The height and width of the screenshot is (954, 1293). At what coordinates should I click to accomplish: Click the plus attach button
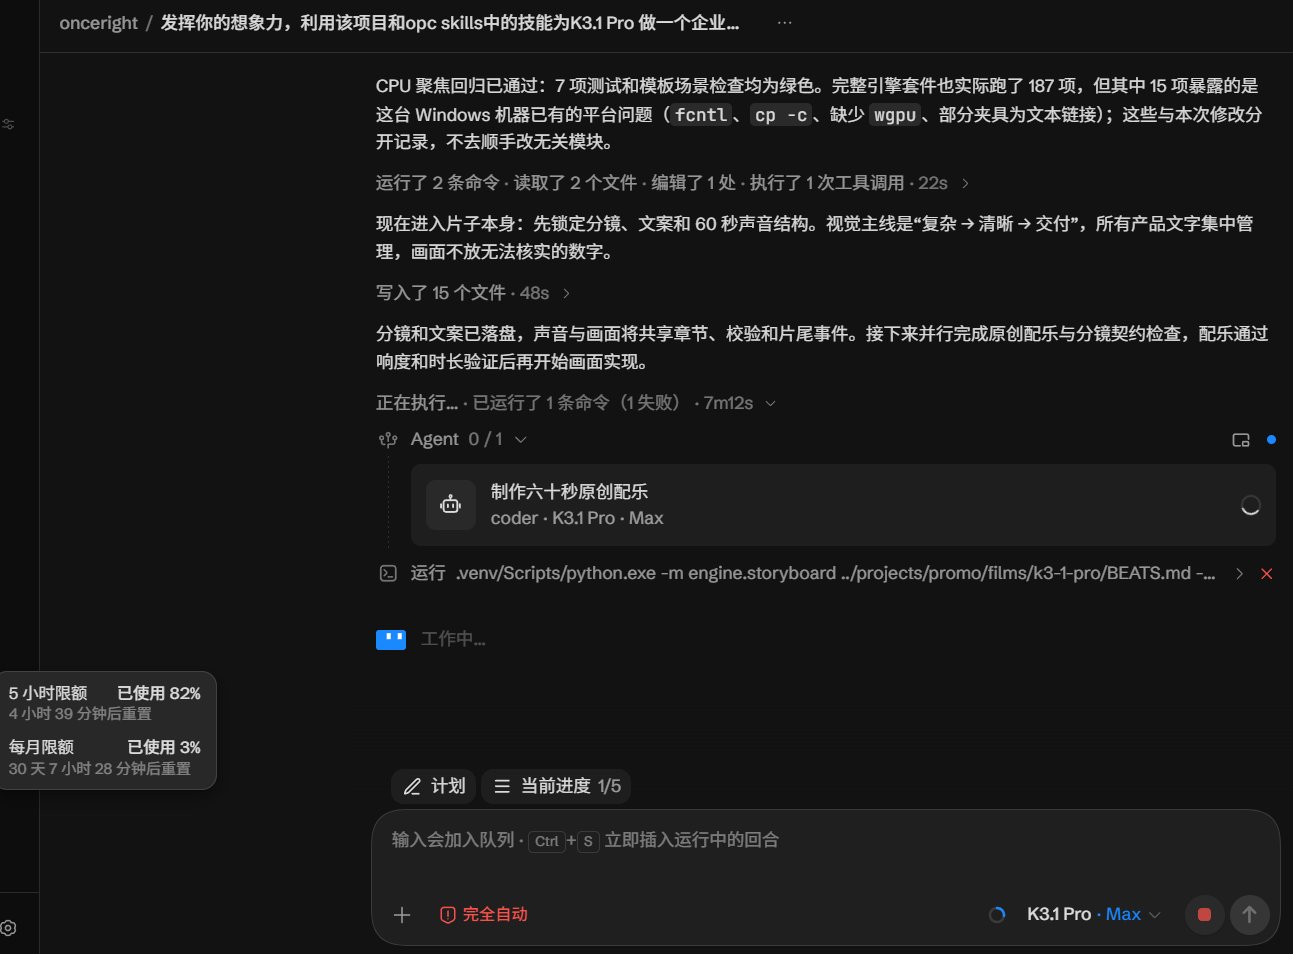[x=402, y=915]
